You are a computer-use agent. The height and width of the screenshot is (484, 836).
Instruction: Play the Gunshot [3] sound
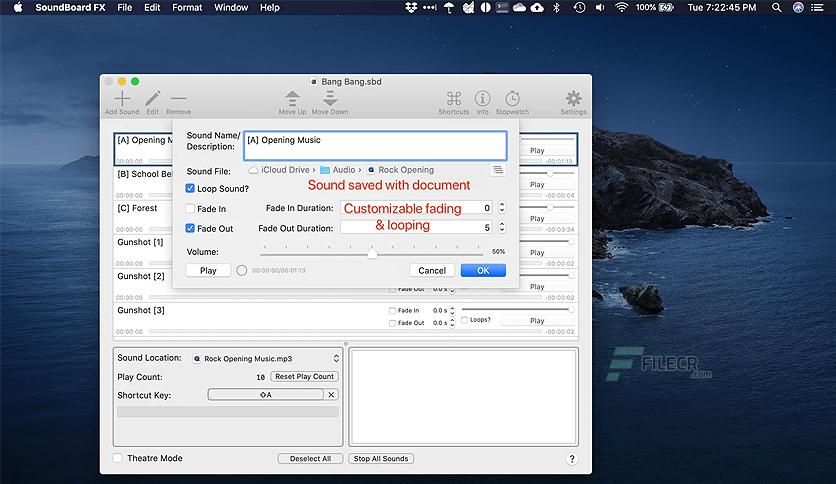(537, 320)
